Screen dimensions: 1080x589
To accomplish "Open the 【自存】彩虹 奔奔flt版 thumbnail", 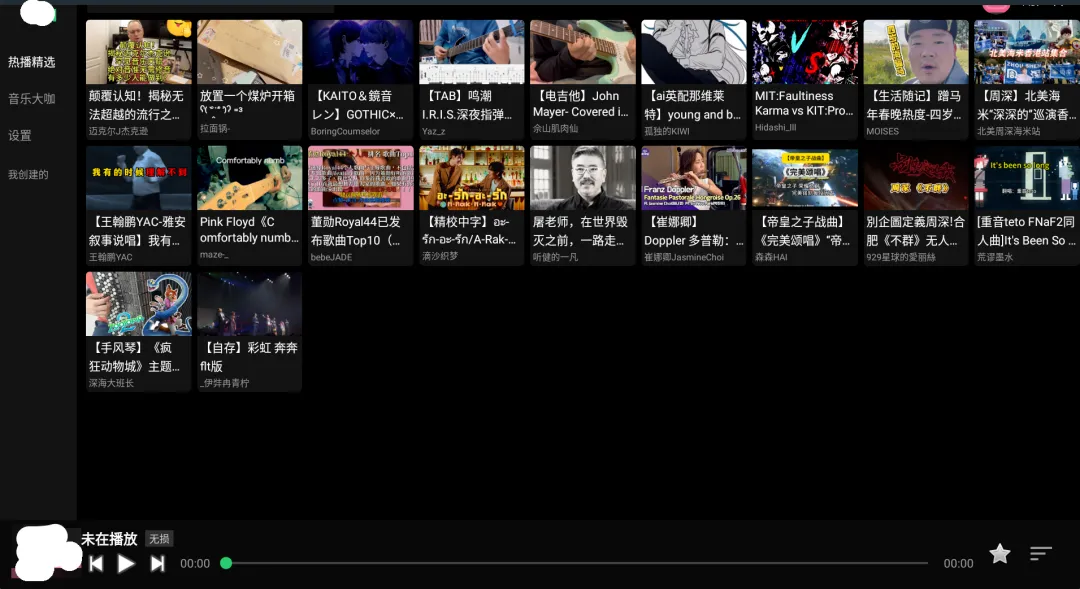I will pos(249,304).
